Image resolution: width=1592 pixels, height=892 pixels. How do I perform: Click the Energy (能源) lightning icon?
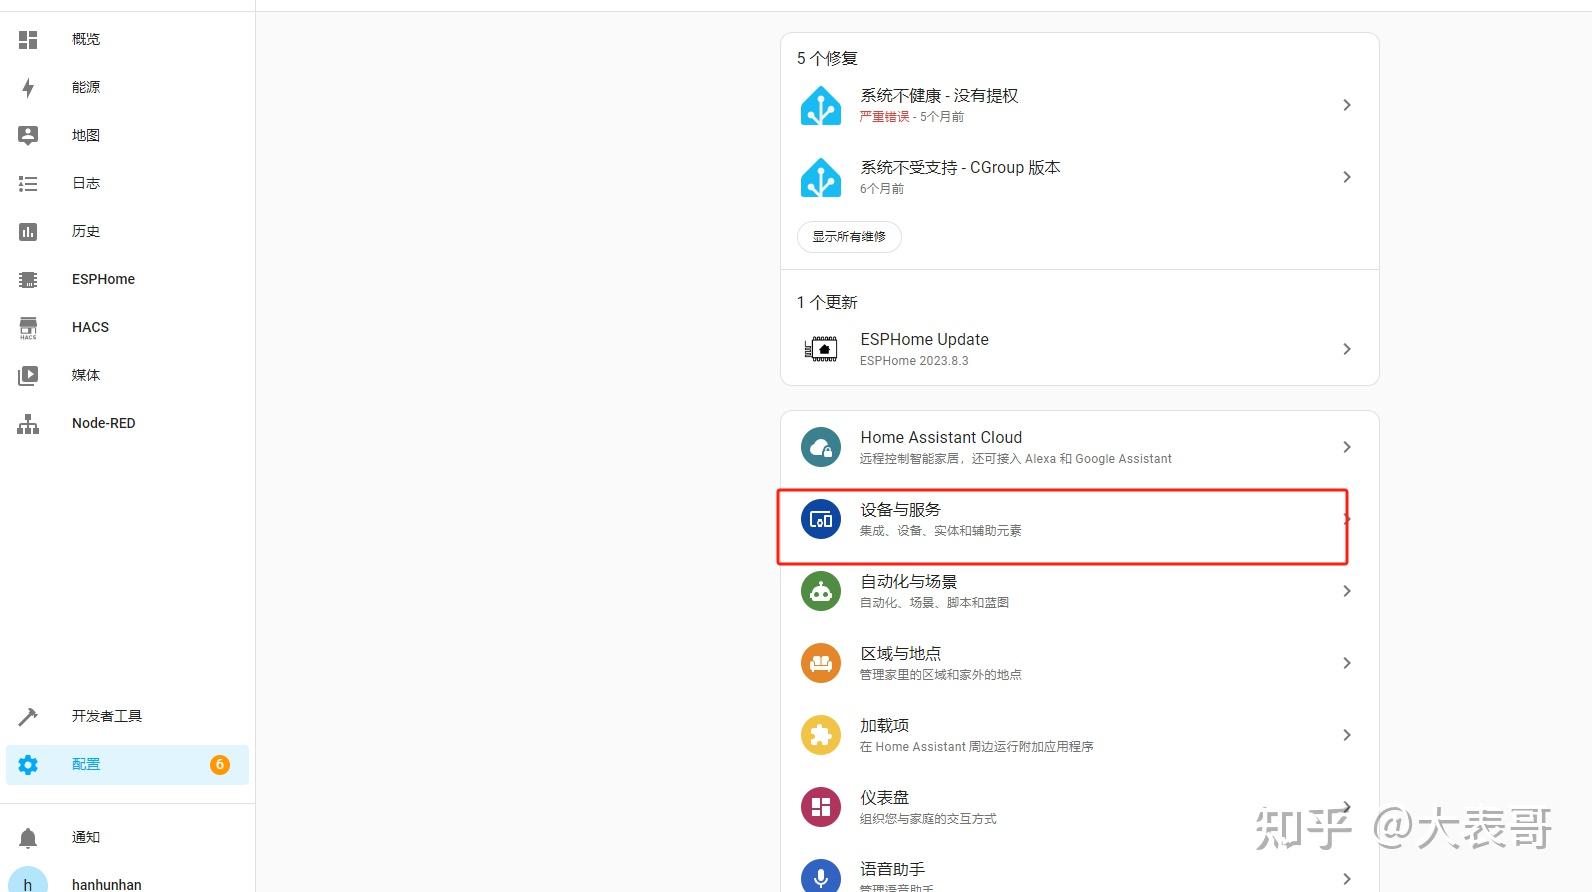pos(28,87)
